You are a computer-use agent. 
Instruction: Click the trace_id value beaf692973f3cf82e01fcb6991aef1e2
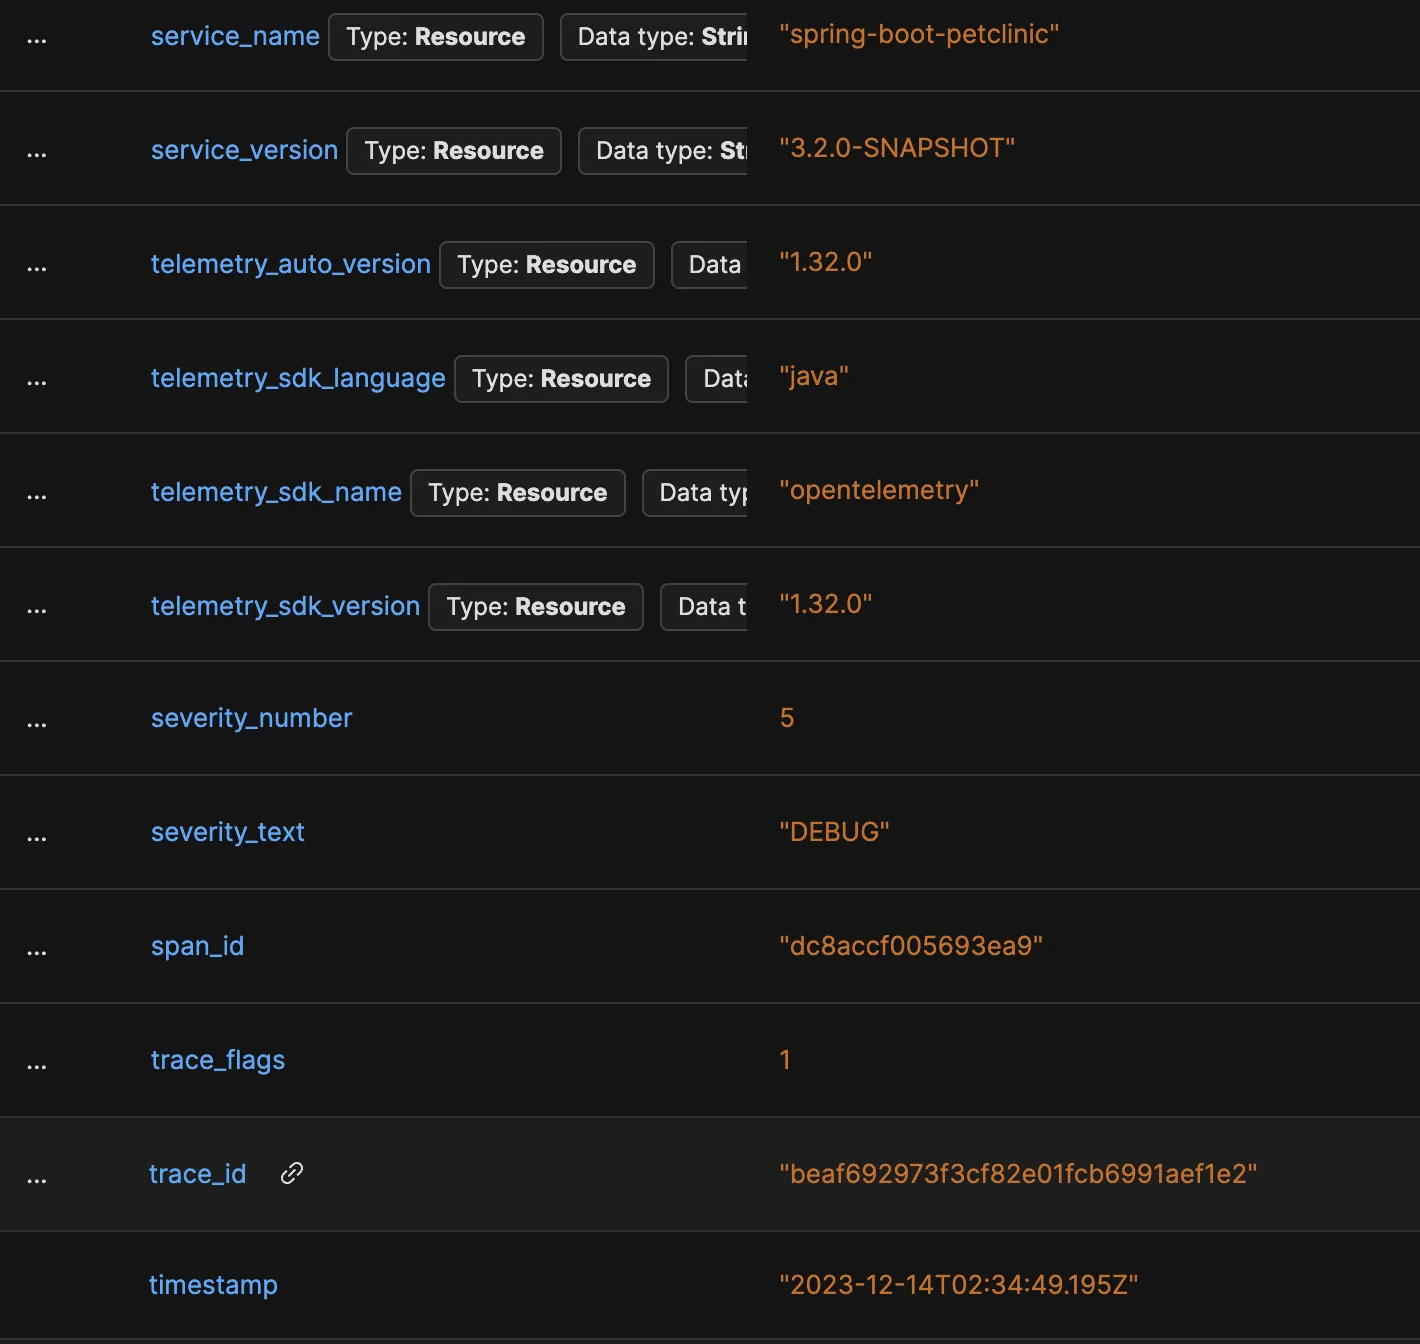pos(1018,1173)
